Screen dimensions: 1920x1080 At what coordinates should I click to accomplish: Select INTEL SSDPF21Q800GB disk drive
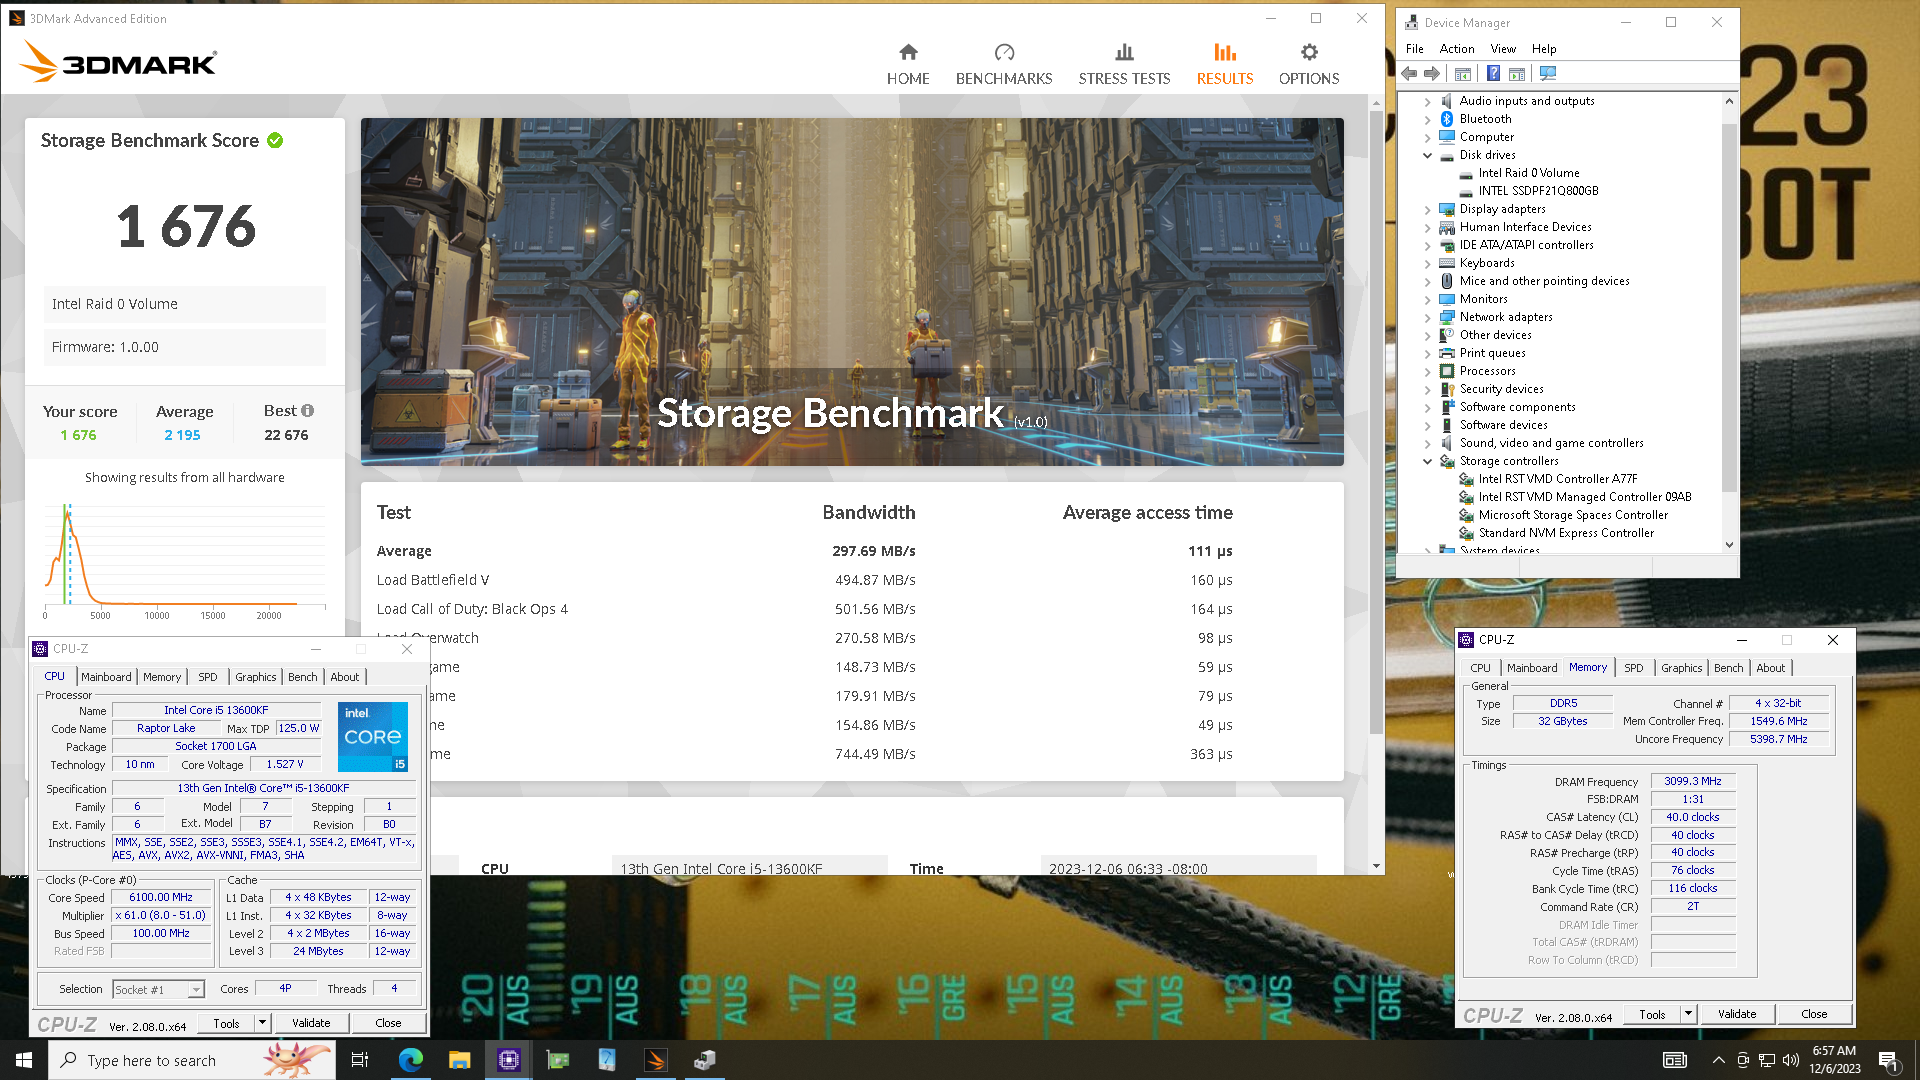coord(1538,191)
